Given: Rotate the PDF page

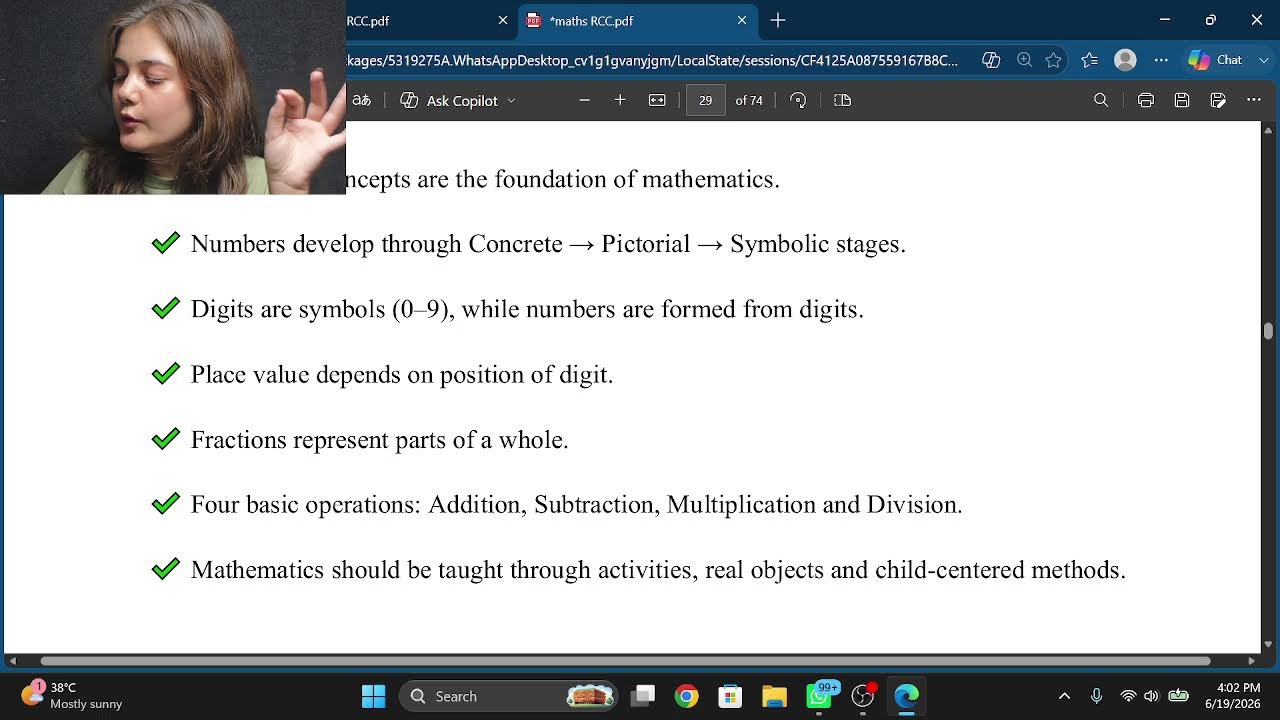Looking at the screenshot, I should pos(798,100).
